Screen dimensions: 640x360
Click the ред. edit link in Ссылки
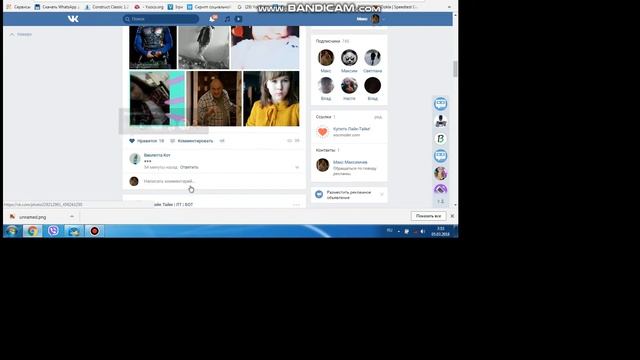(x=378, y=117)
